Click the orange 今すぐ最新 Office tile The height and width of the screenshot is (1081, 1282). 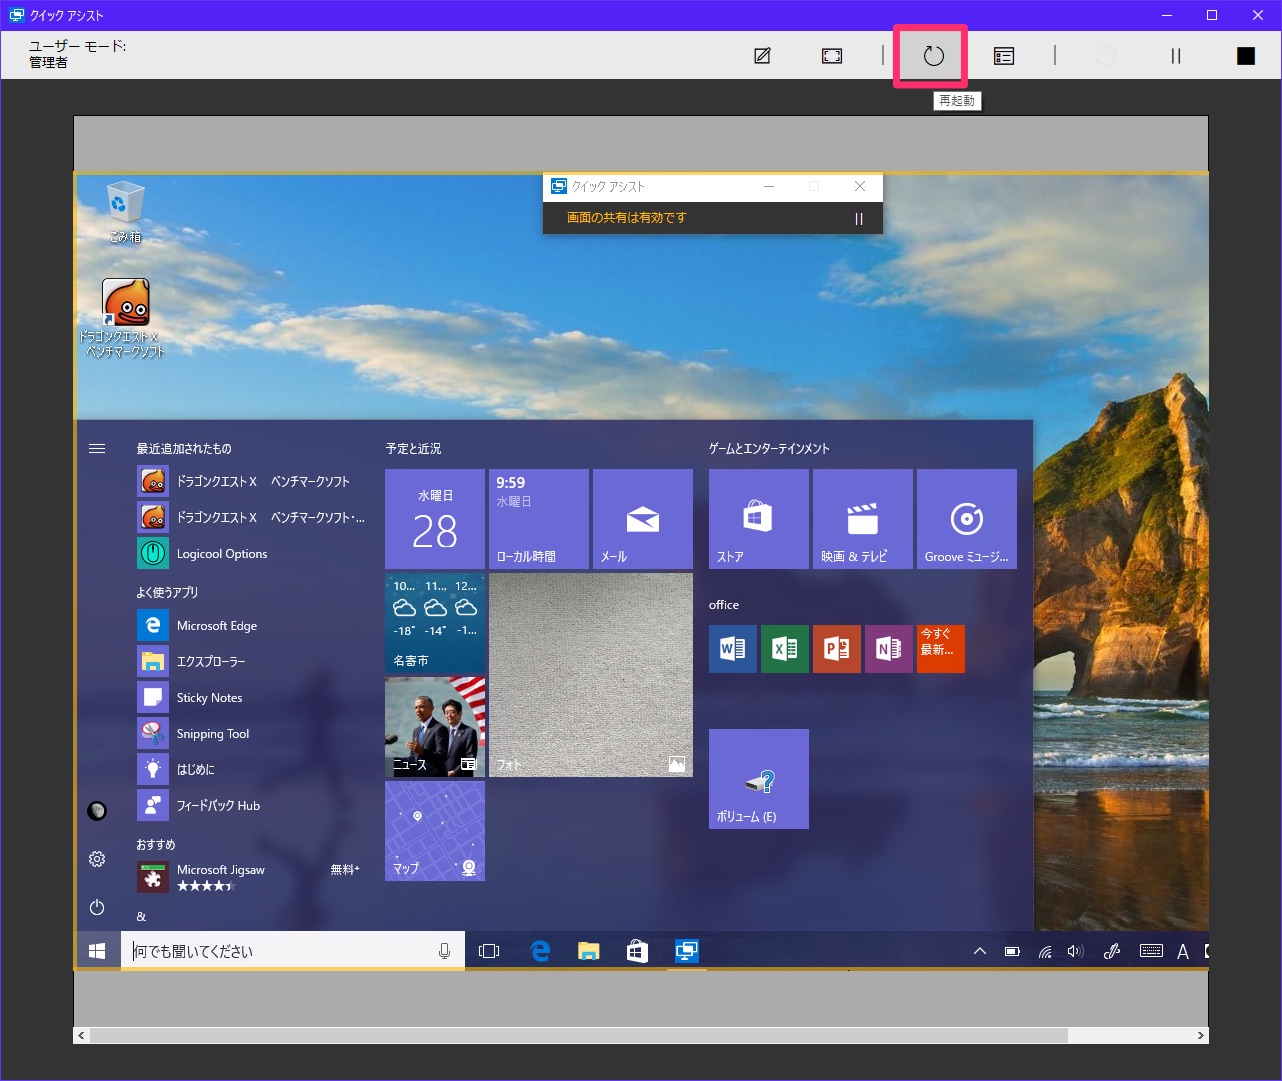pyautogui.click(x=941, y=649)
